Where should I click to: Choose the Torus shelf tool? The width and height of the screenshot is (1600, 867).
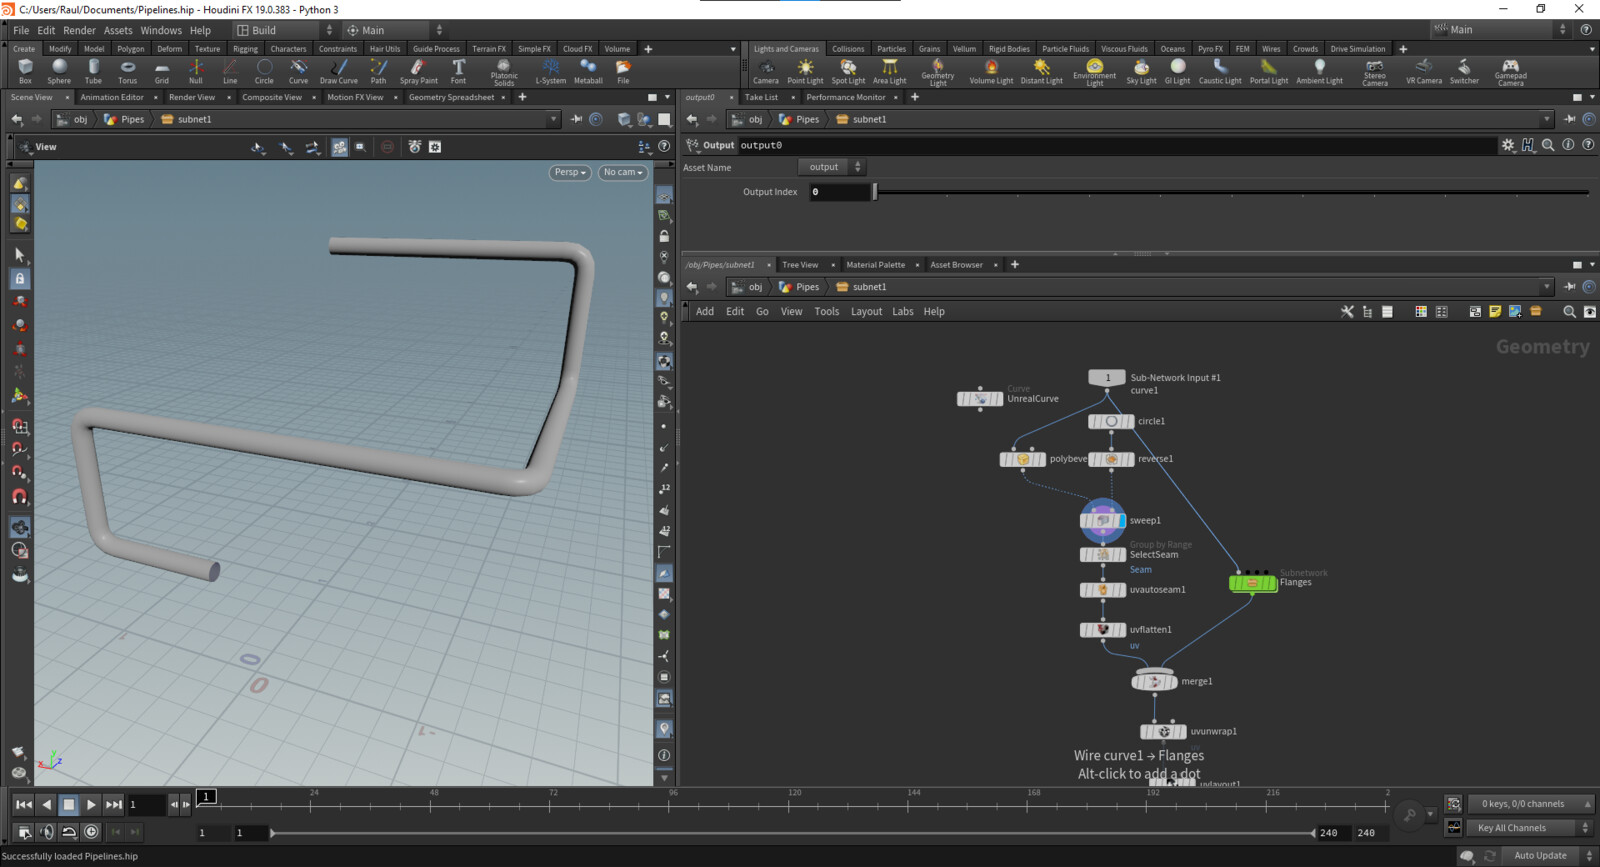[127, 71]
